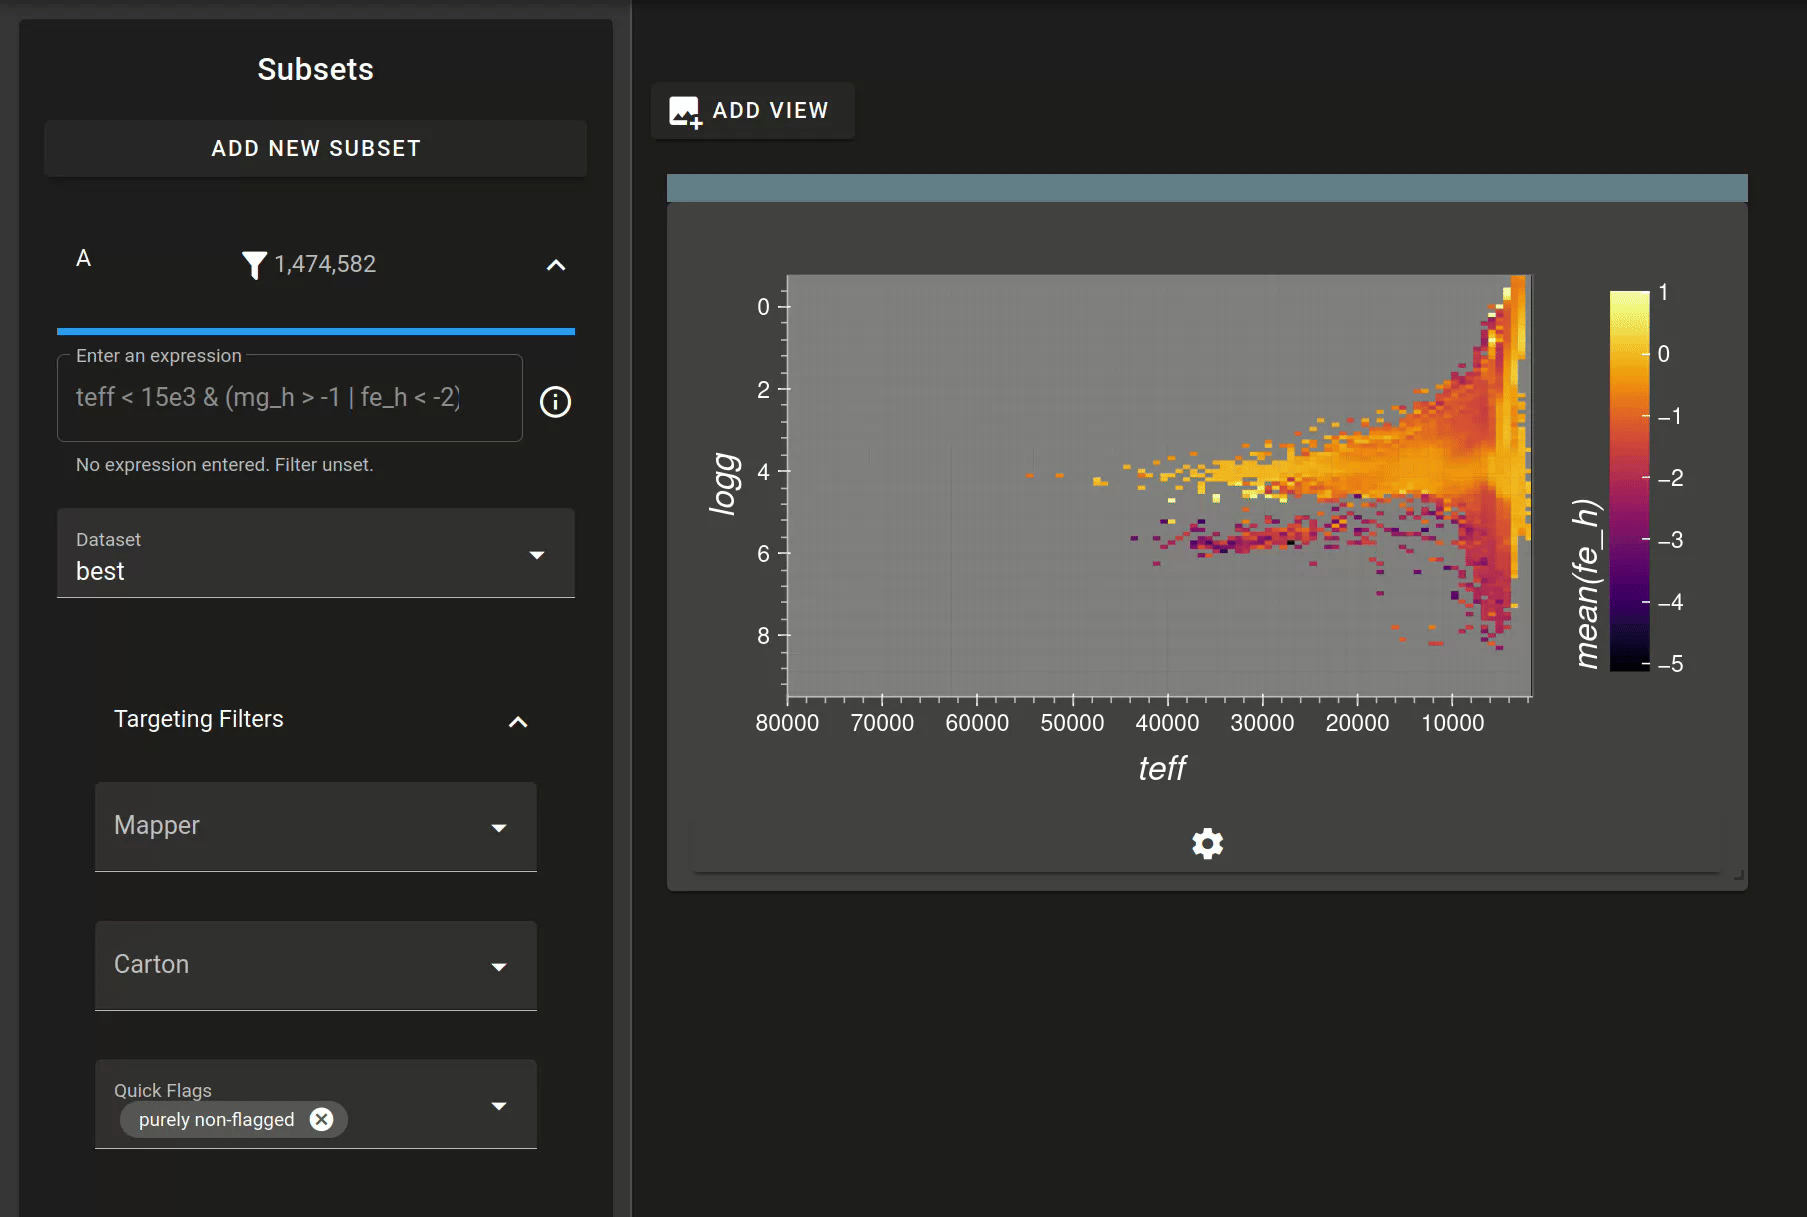The image size is (1807, 1217).
Task: Open the Quick Flags dropdown arrow
Action: (499, 1106)
